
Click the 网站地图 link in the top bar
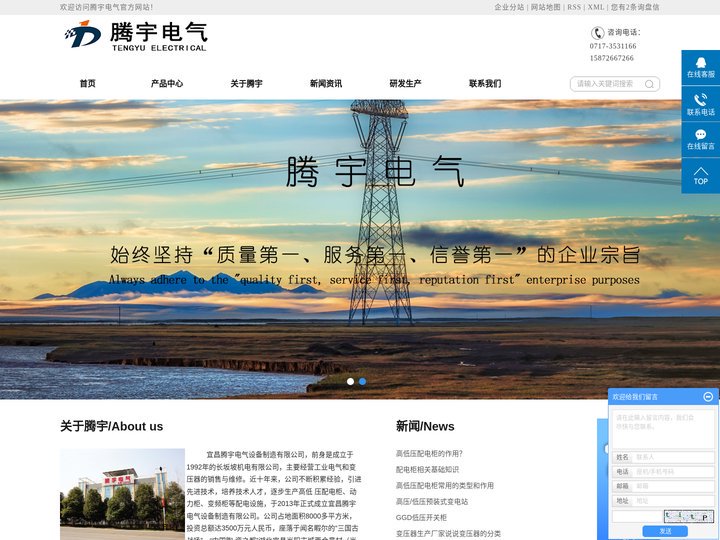click(546, 7)
